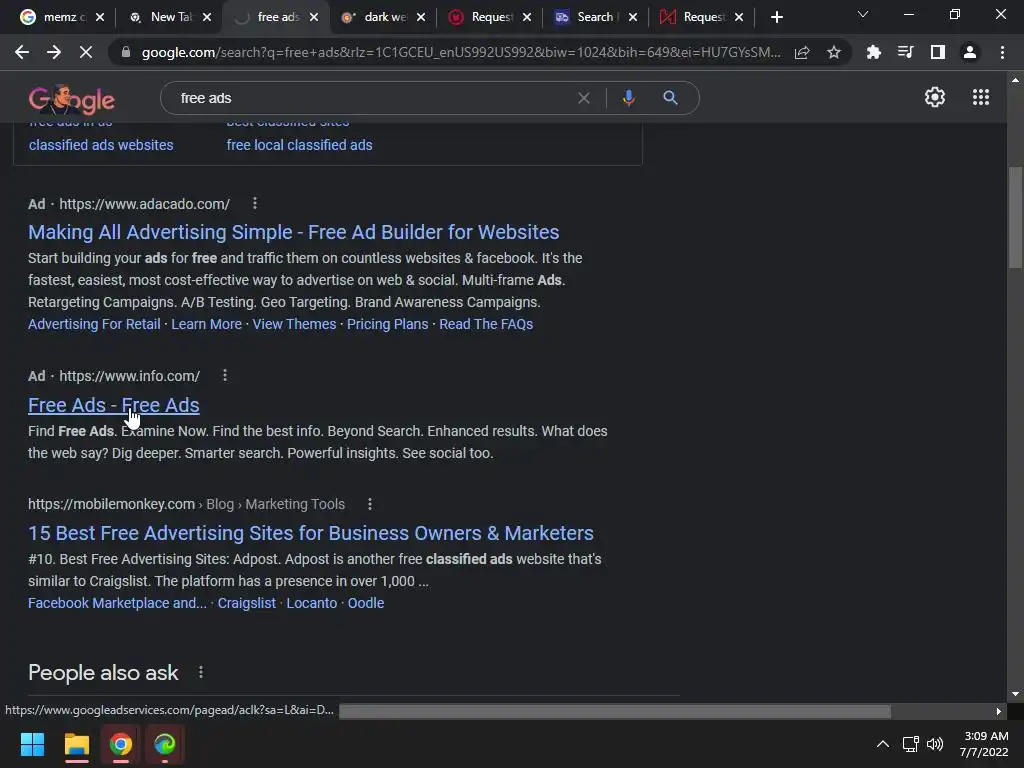1024x768 pixels.
Task: Click the vertical scrollbar thumb
Action: (x=1015, y=217)
